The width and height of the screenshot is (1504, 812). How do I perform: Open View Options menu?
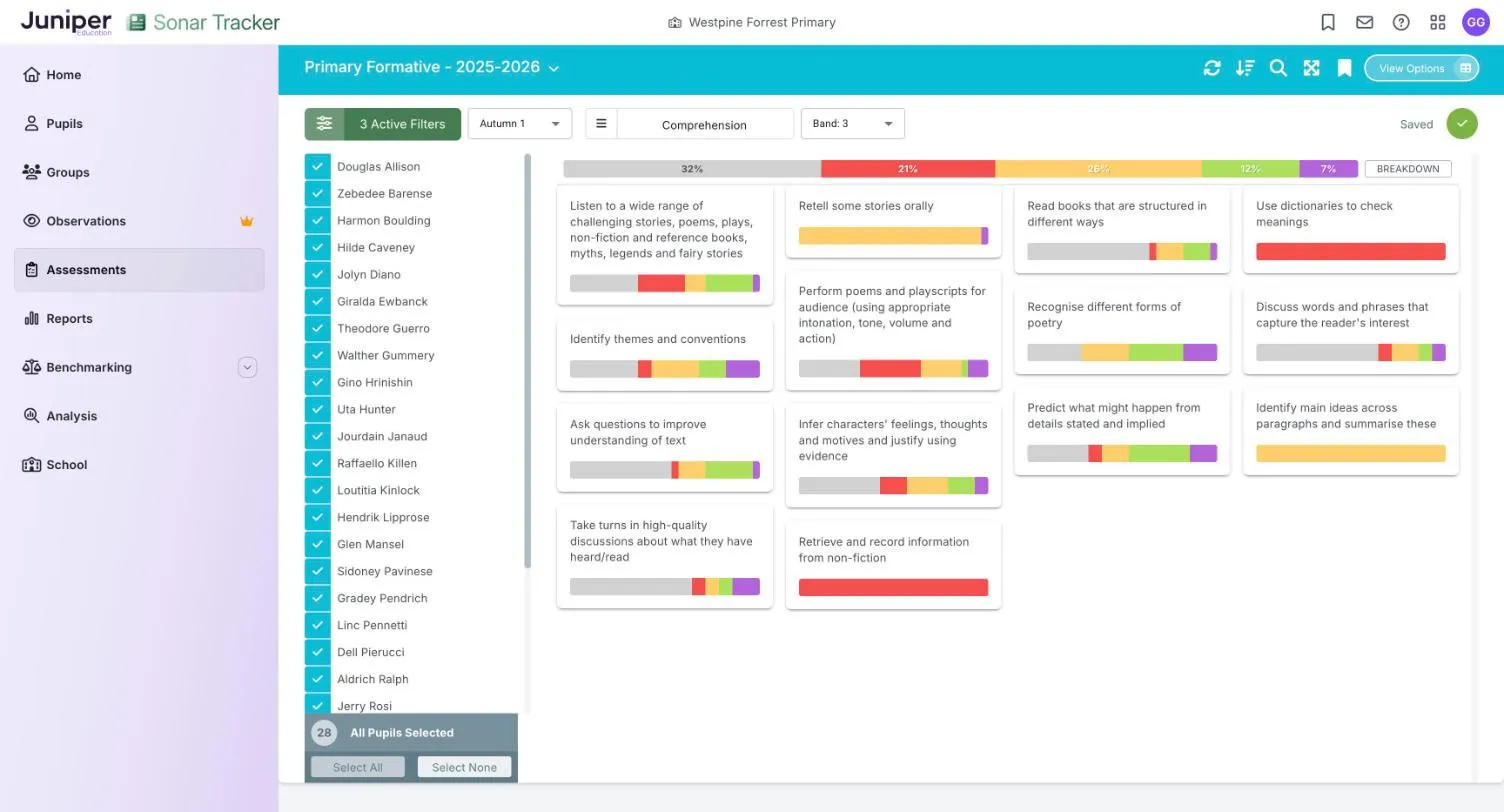tap(1422, 68)
